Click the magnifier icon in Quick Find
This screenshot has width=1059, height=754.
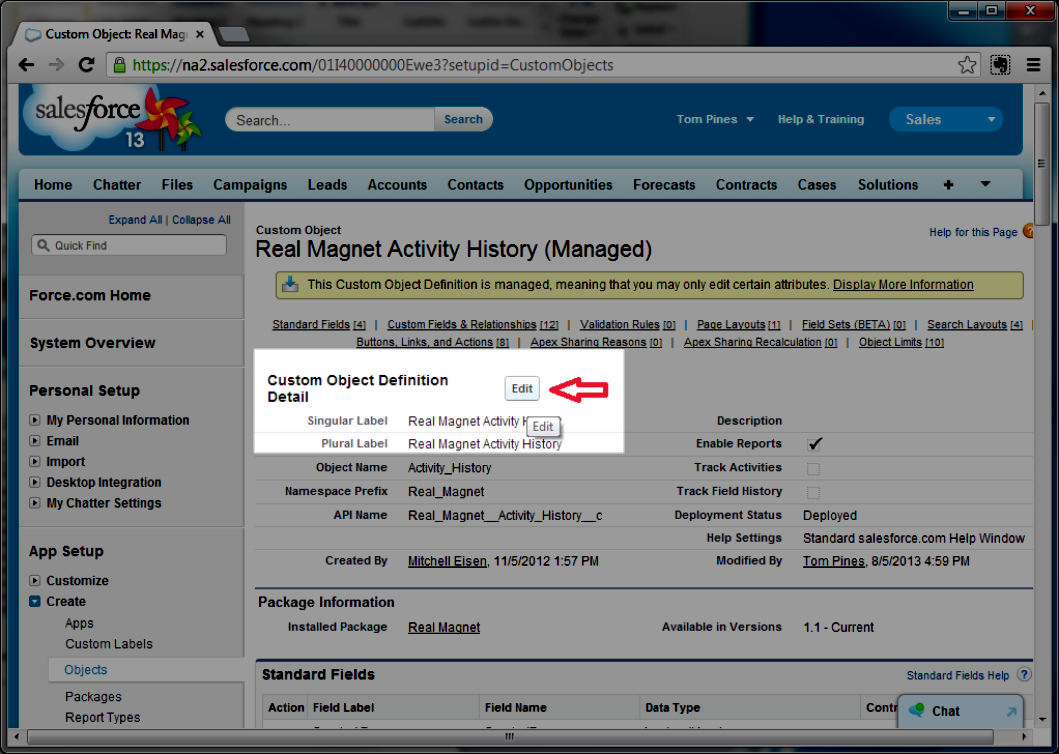point(43,245)
